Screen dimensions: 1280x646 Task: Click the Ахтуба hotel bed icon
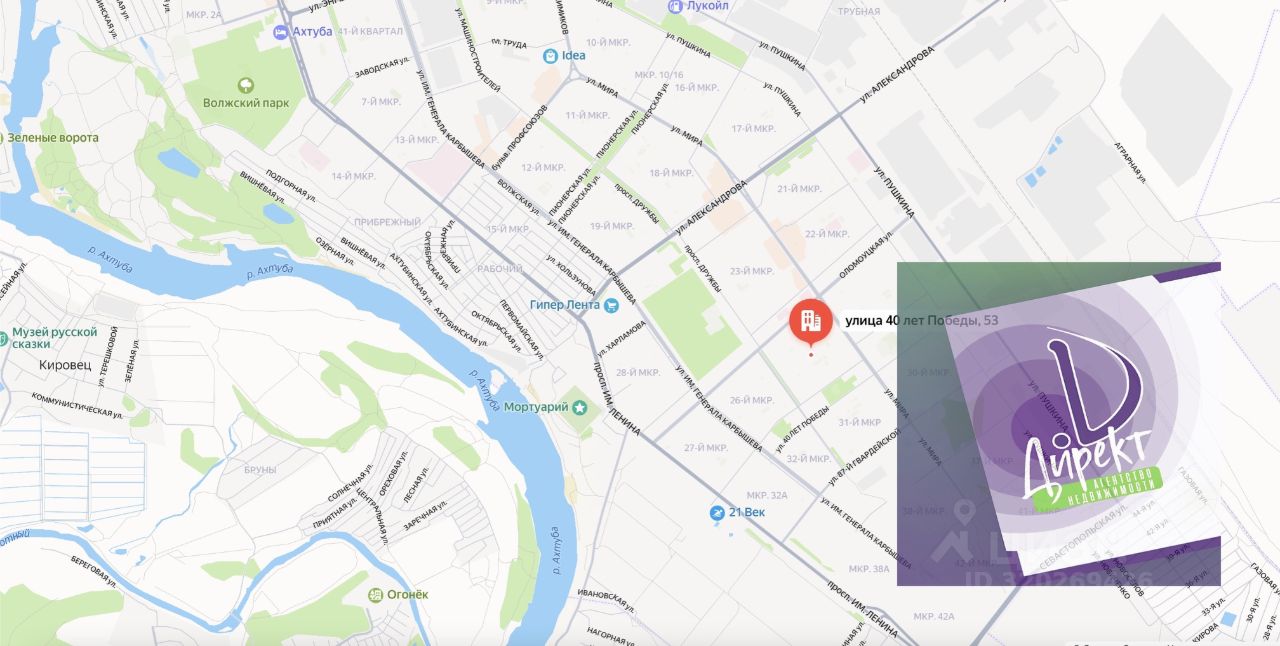tap(281, 32)
